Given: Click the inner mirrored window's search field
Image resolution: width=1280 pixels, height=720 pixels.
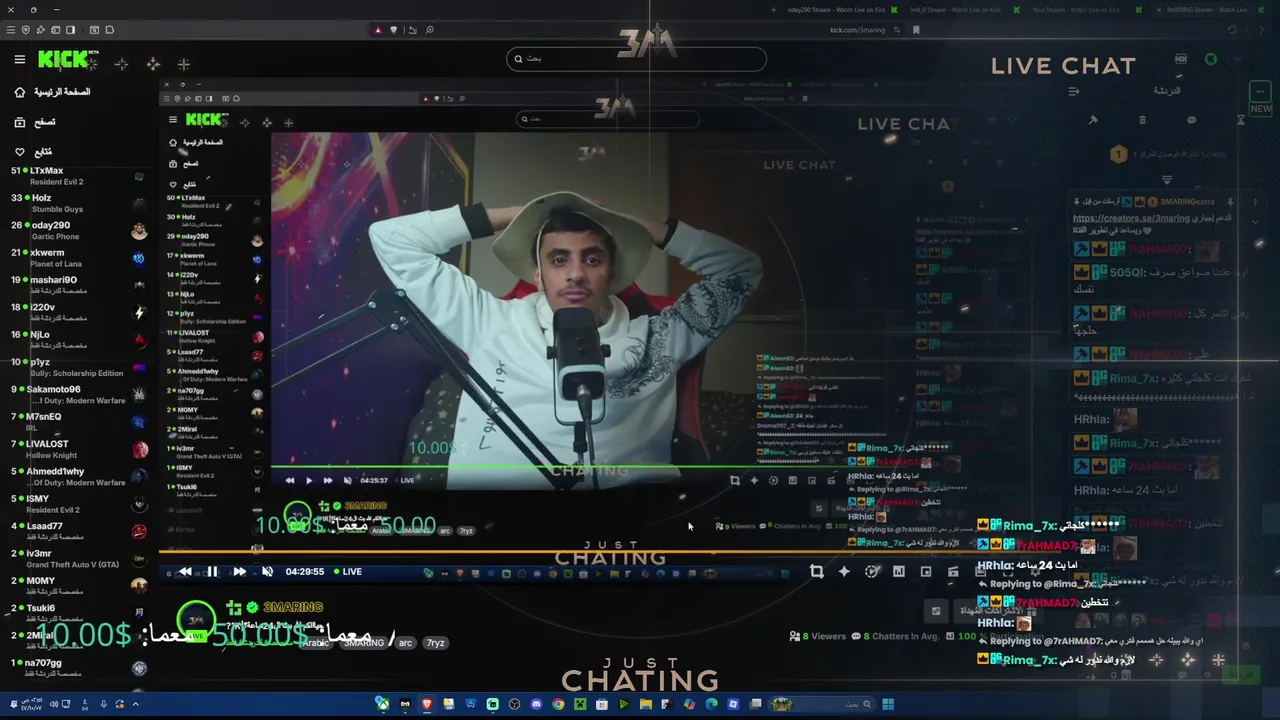Looking at the screenshot, I should 608,119.
